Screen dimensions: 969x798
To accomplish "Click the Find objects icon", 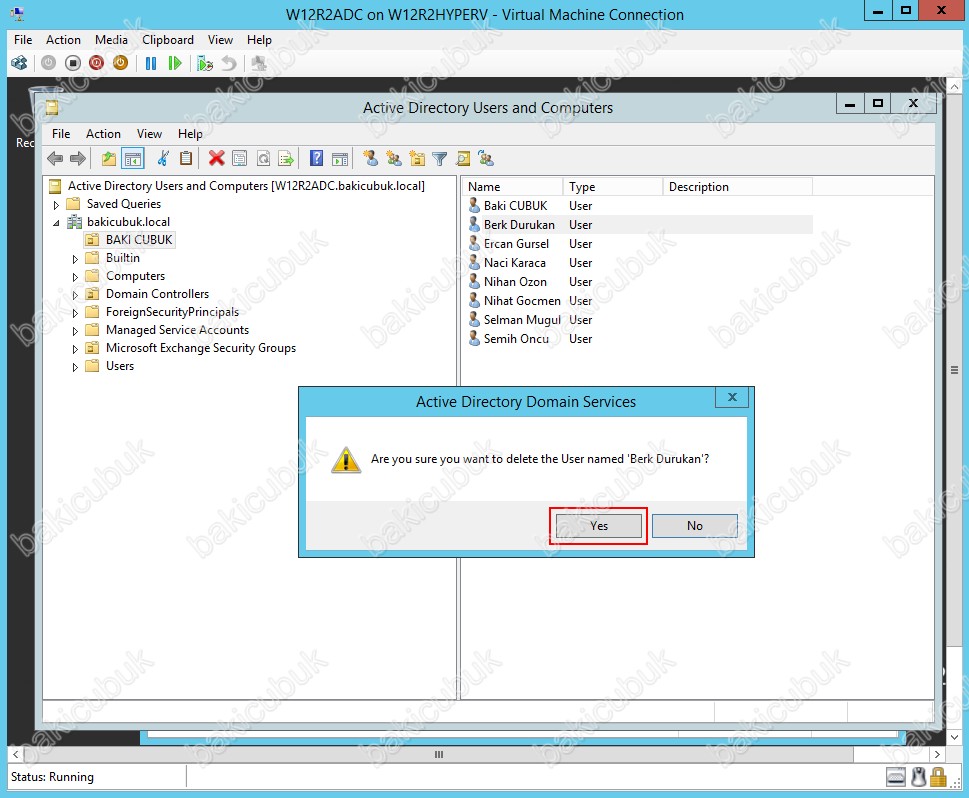I will point(463,159).
